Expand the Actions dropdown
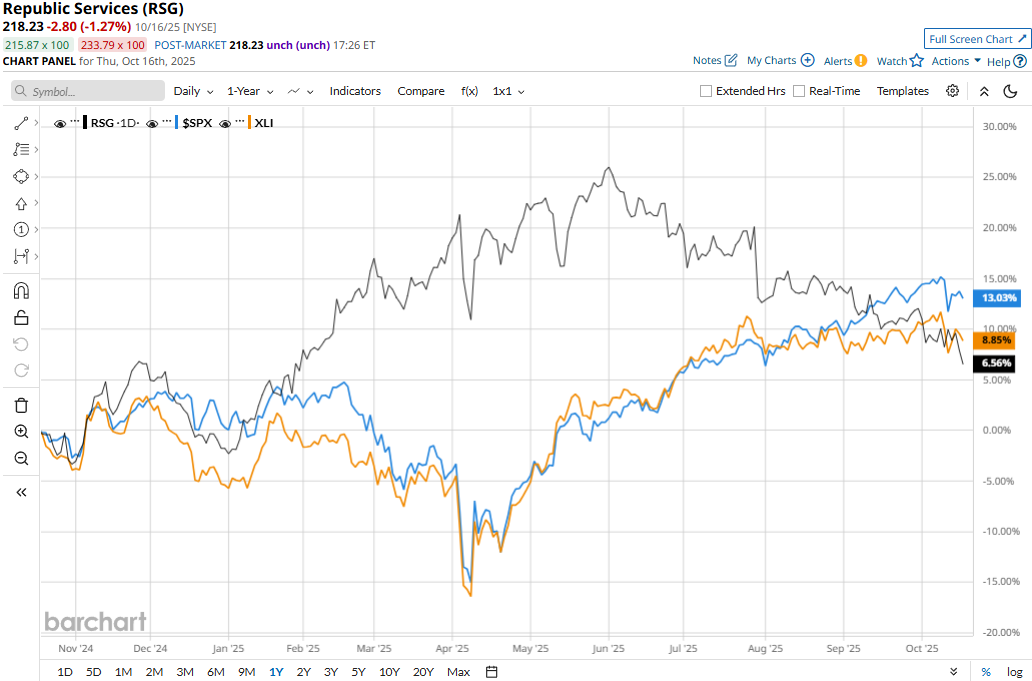The image size is (1032, 681). pos(956,61)
